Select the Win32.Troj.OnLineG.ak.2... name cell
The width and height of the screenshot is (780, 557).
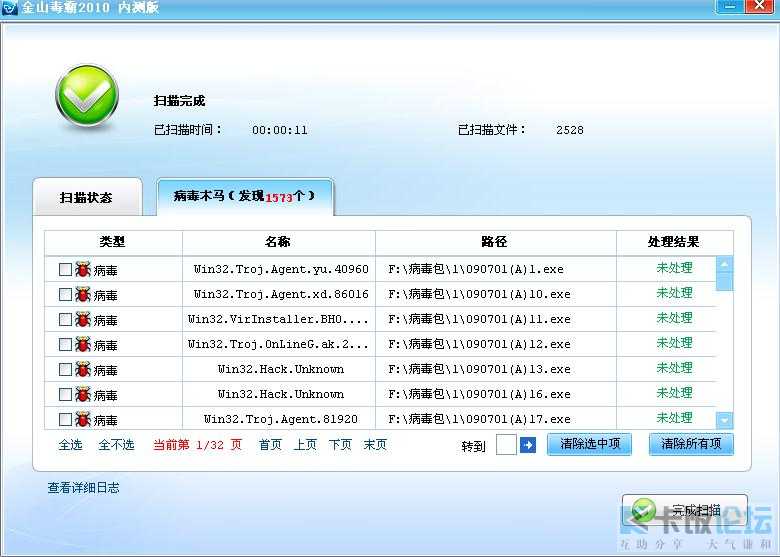coord(278,344)
